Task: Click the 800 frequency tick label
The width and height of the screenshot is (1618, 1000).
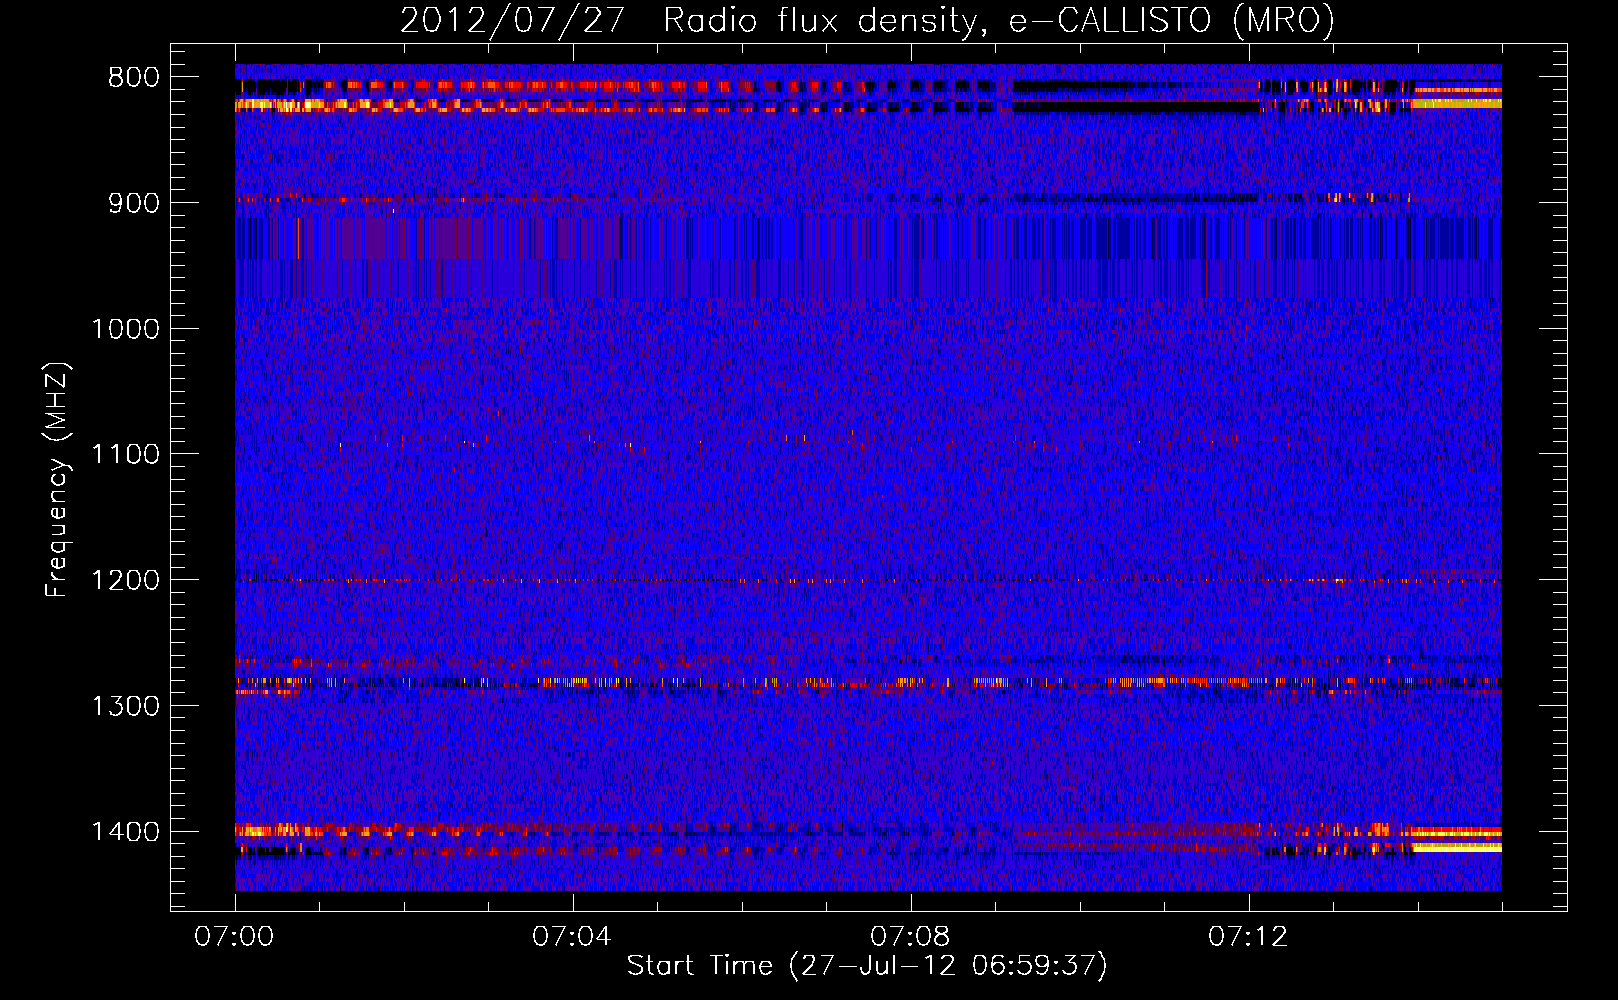Action: pyautogui.click(x=134, y=78)
